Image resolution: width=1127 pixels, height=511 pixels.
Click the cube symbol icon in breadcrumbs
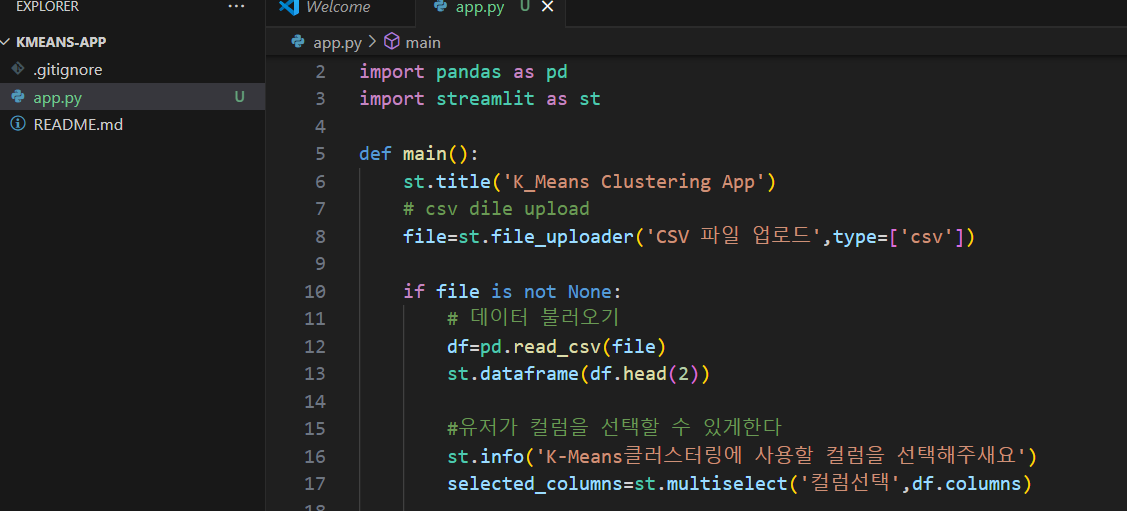(392, 42)
